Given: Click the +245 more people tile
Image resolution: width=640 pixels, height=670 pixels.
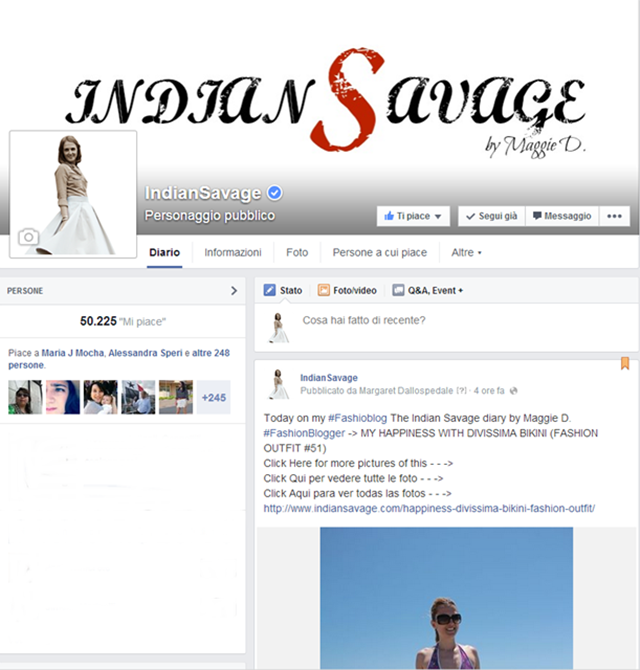Looking at the screenshot, I should point(214,397).
